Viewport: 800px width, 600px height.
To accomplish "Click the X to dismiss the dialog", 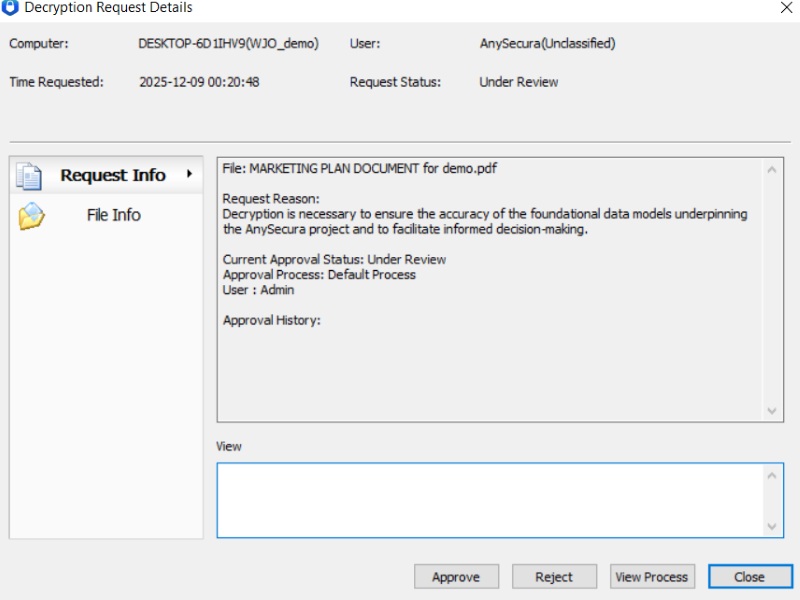I will 789,7.
